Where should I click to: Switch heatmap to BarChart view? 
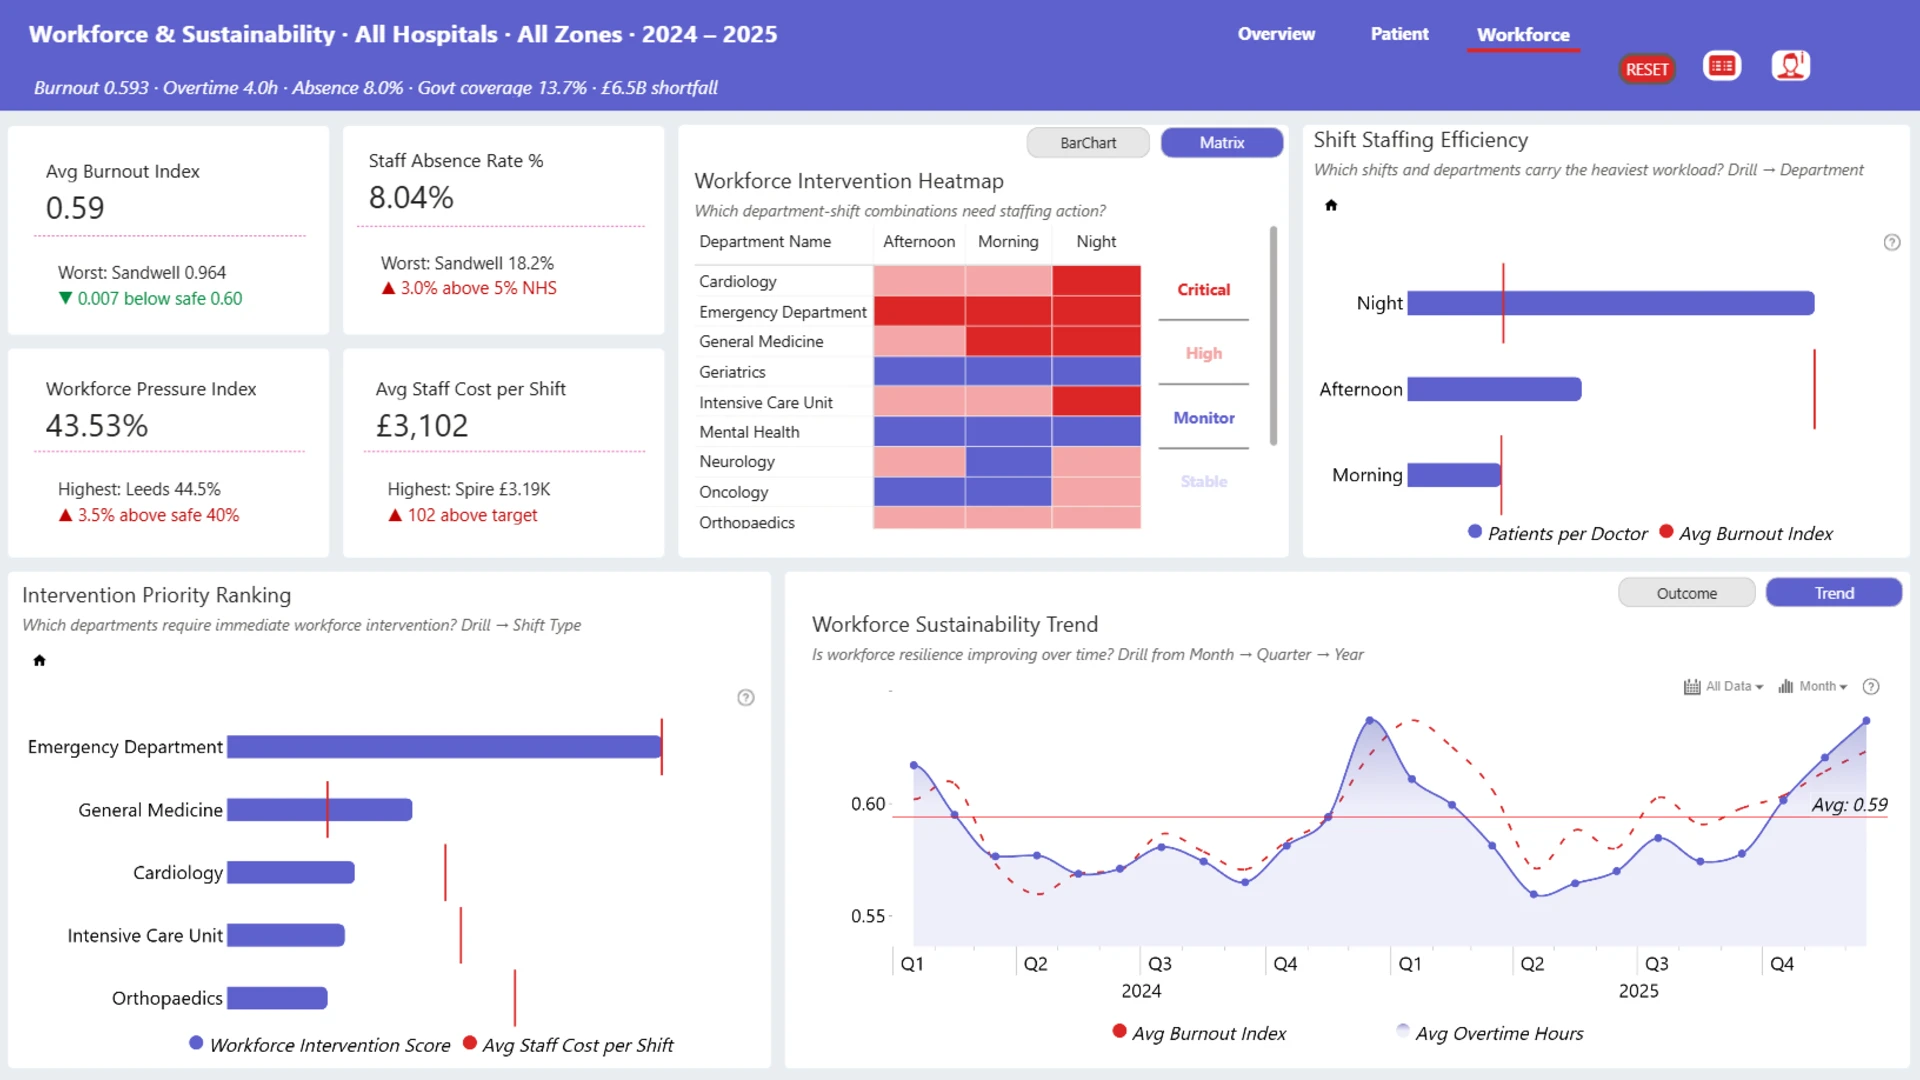coord(1088,143)
